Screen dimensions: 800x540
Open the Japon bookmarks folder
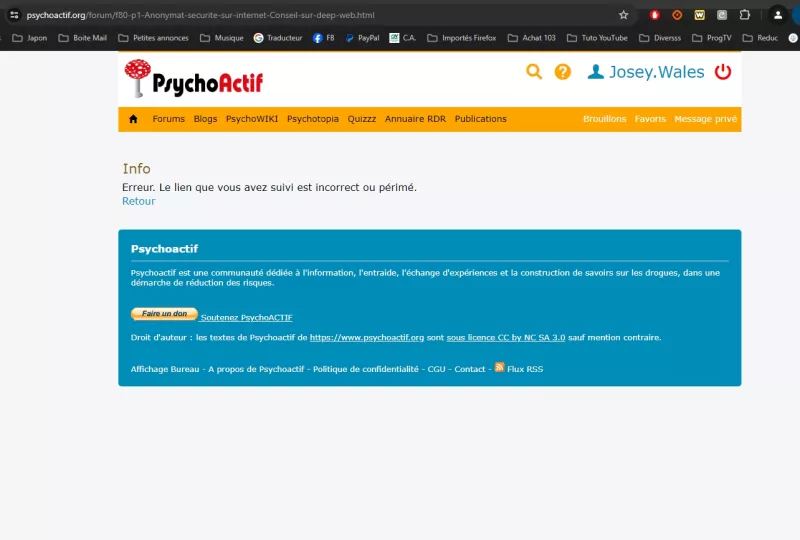[29, 38]
